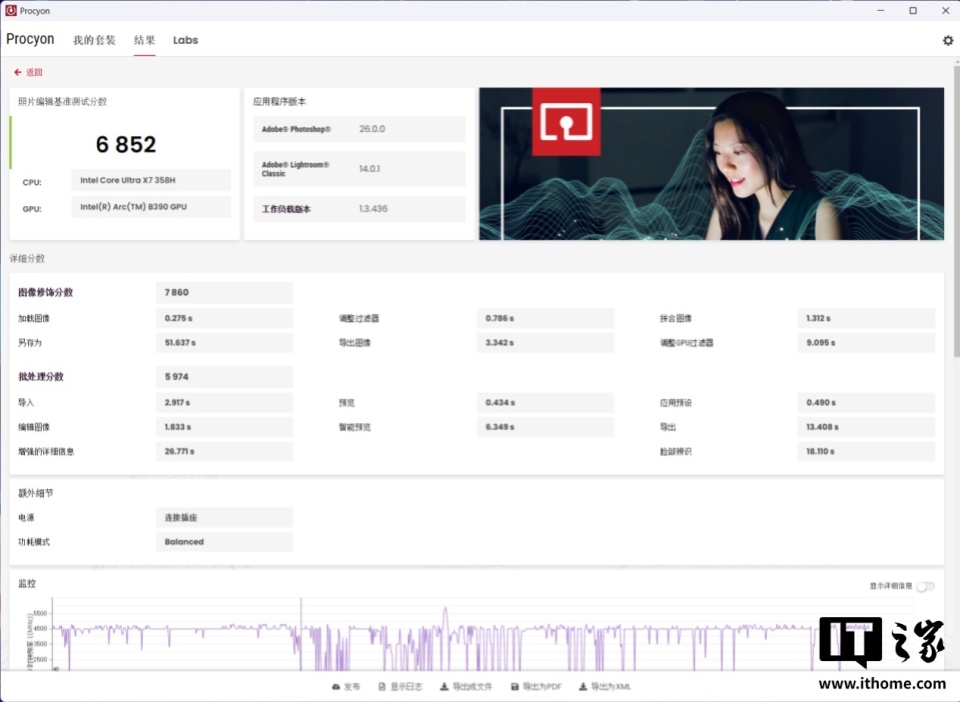Click the 导出为XML download icon

tap(583, 687)
